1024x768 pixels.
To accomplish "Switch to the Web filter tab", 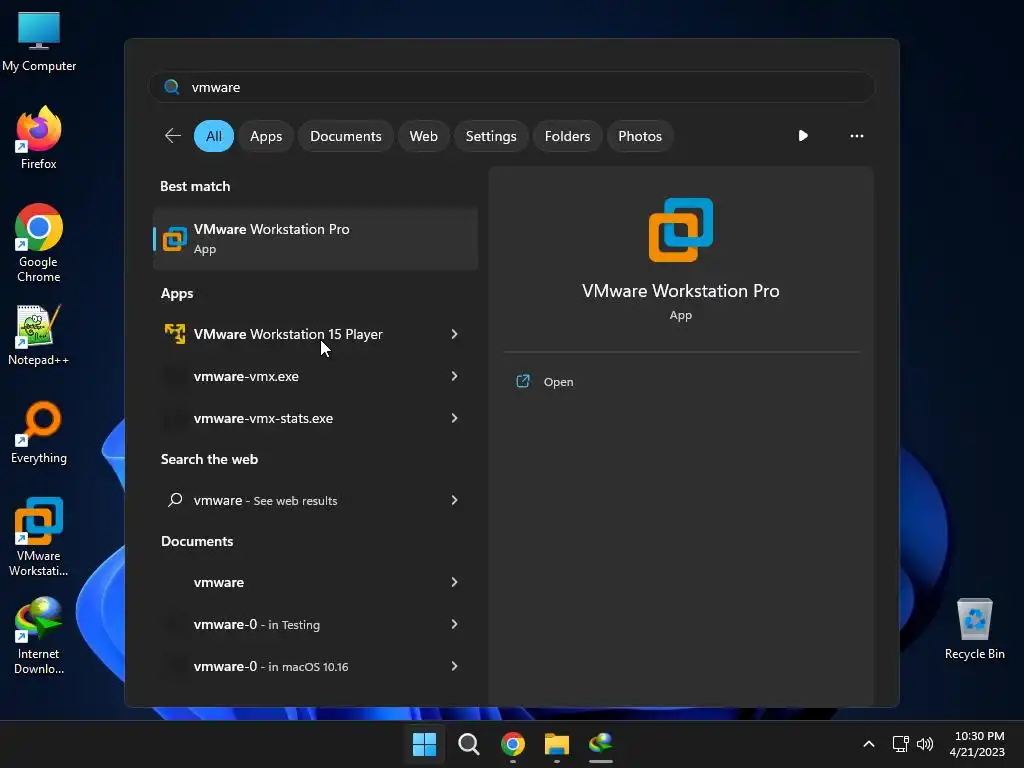I will pyautogui.click(x=423, y=136).
